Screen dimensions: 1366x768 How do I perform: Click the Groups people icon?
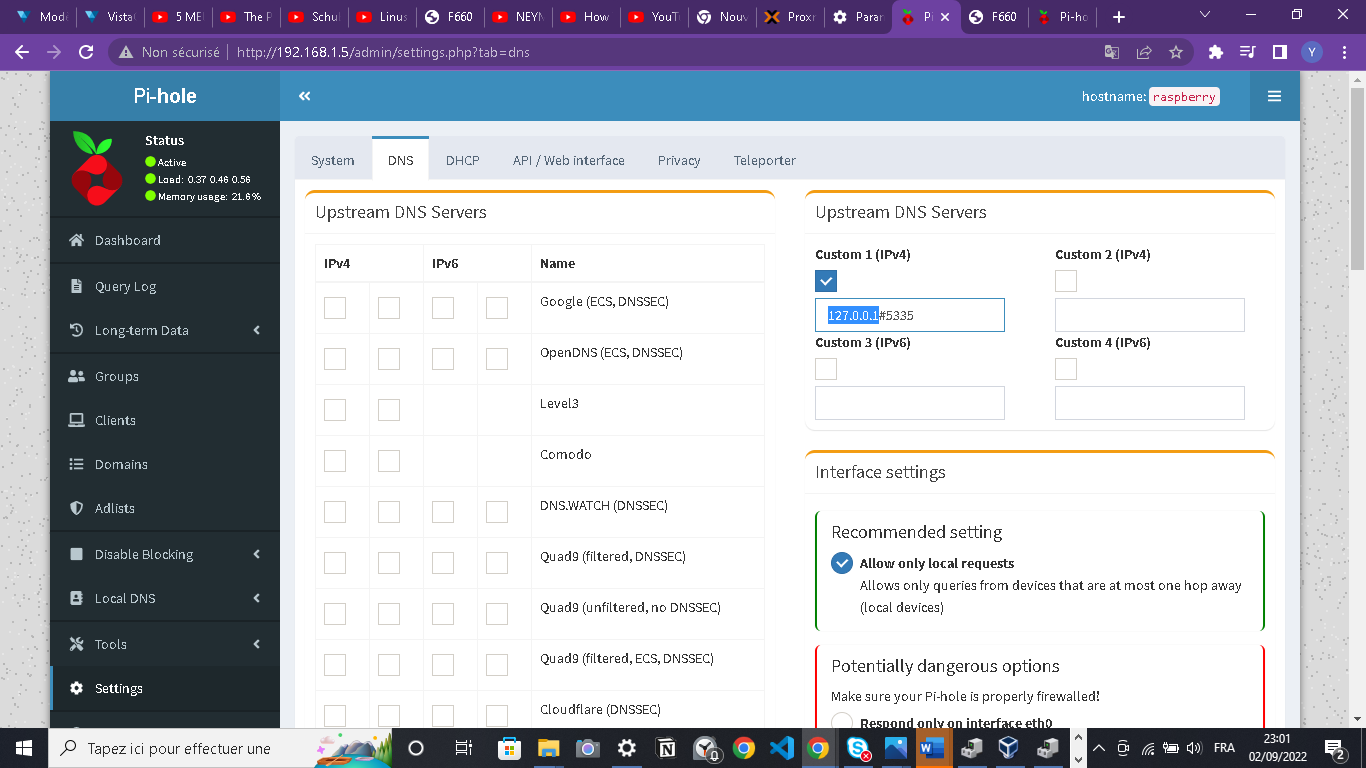pyautogui.click(x=76, y=376)
